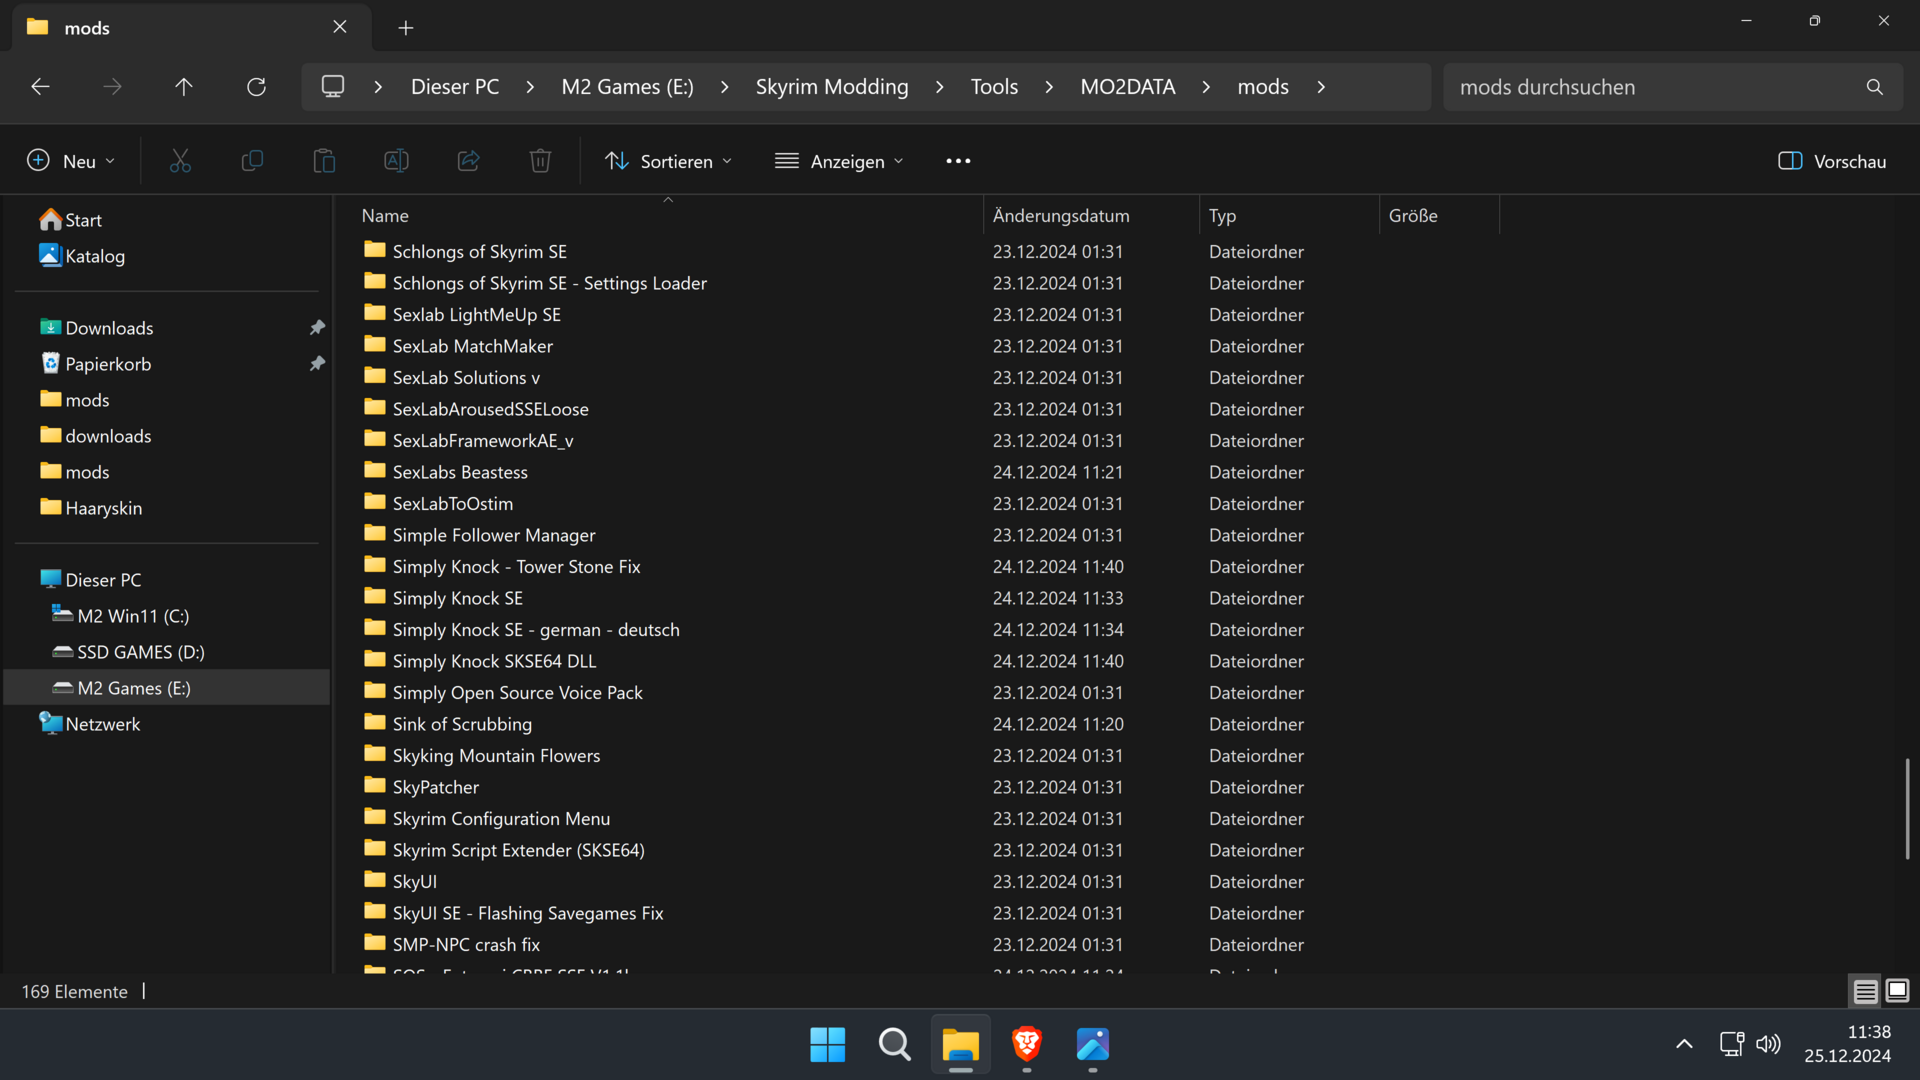Open Haaryskin folder in sidebar
Screen dimensions: 1920x1080
click(91, 508)
